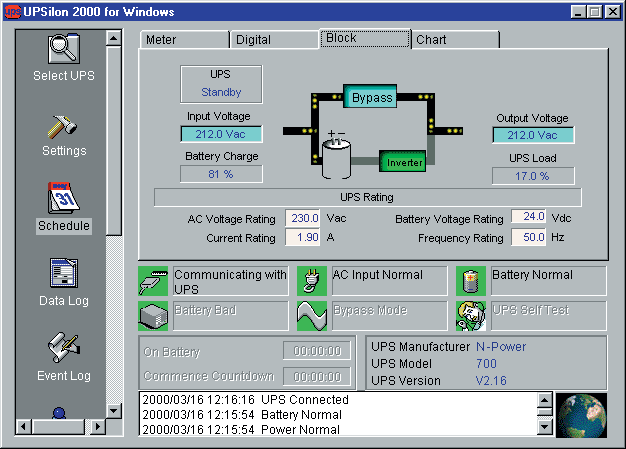Click the spinning globe icon
The height and width of the screenshot is (449, 626).
[581, 415]
